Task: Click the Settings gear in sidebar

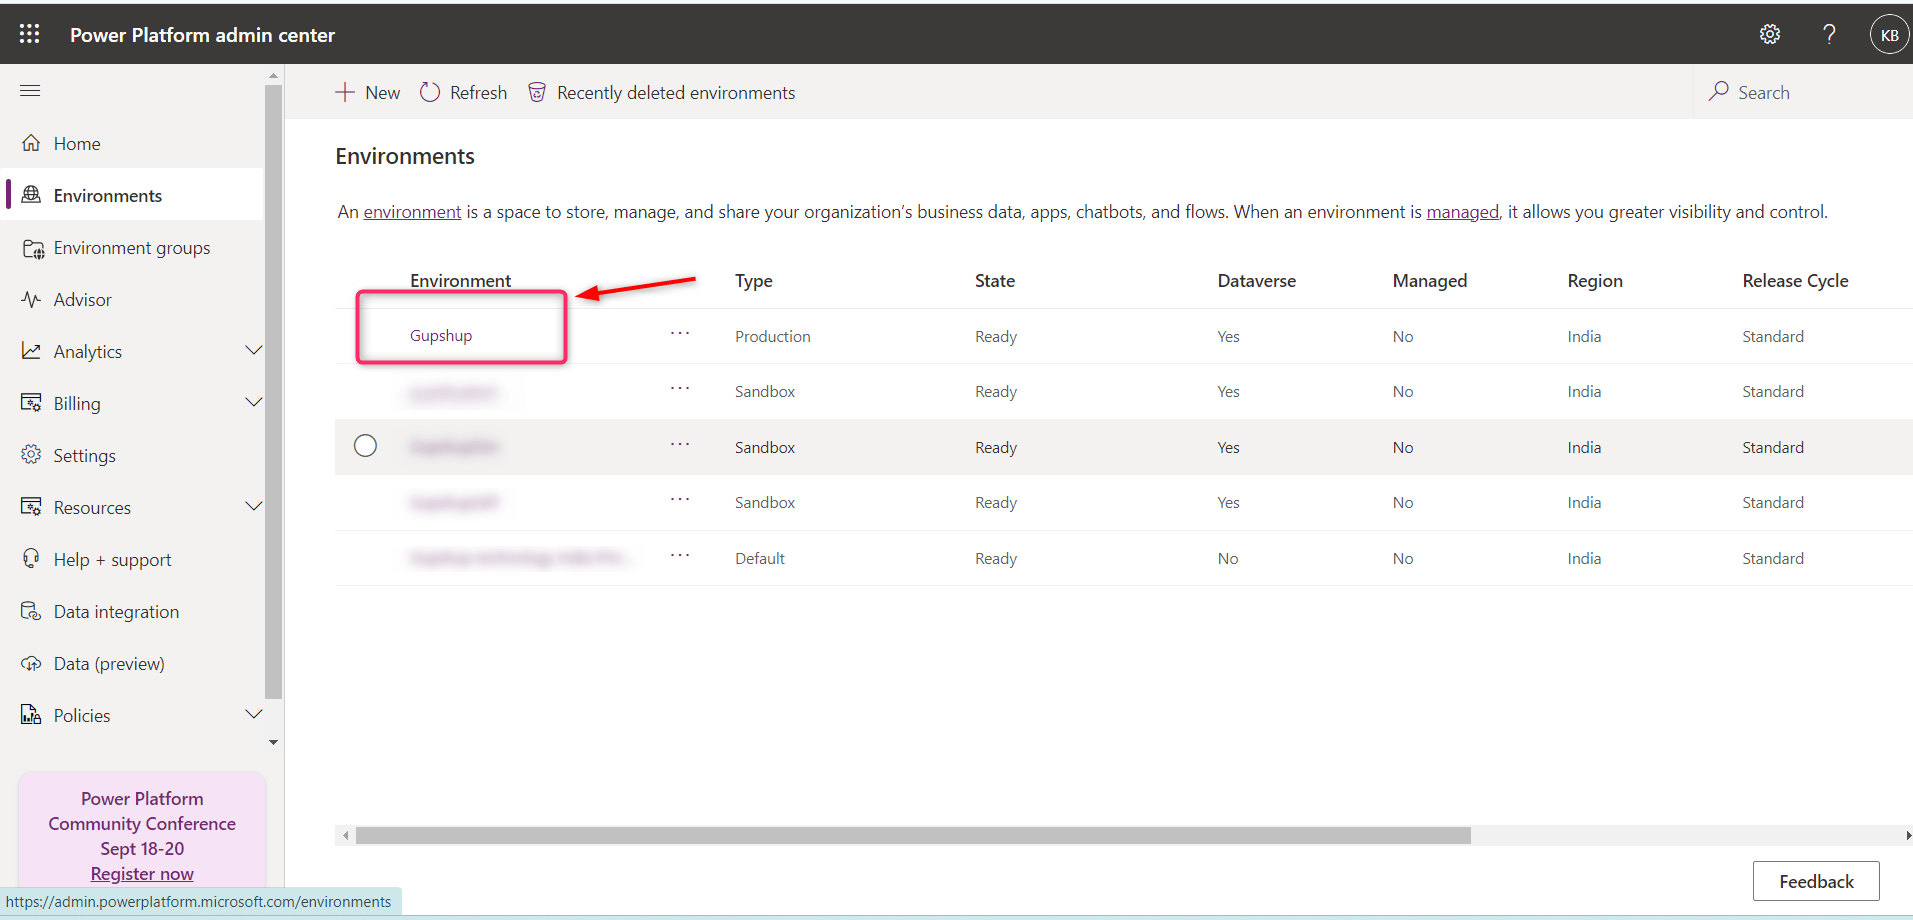Action: coord(31,455)
